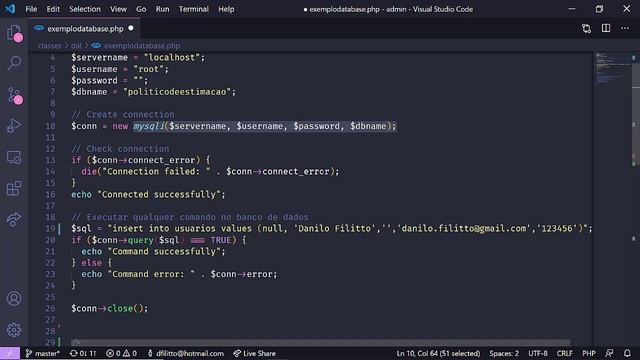Click the dal breadcrumb folder
Viewport: 640px width, 360px height.
click(76, 46)
